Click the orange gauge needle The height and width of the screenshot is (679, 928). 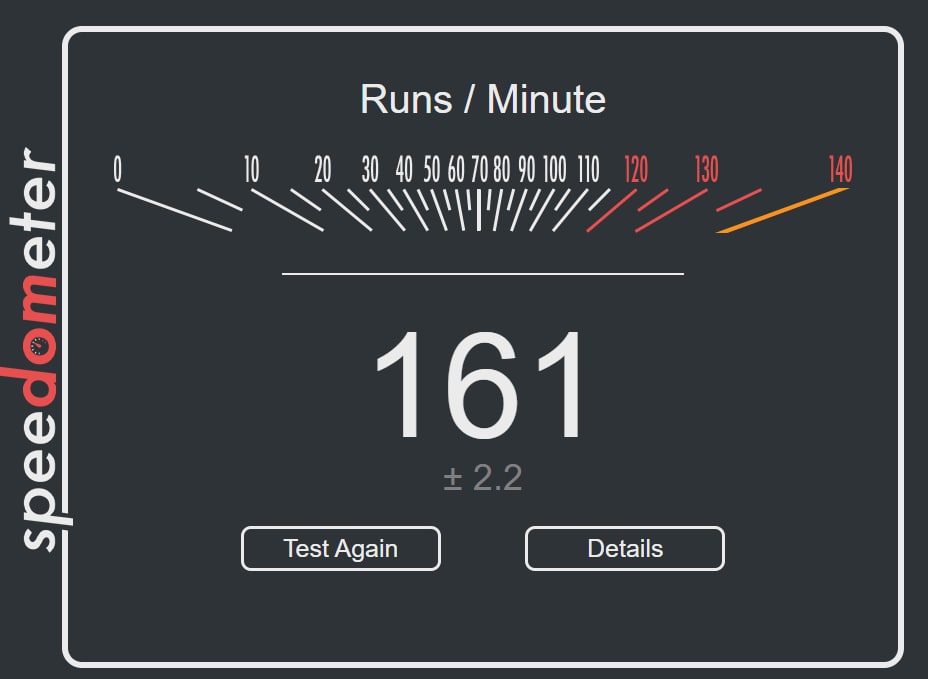pos(782,211)
